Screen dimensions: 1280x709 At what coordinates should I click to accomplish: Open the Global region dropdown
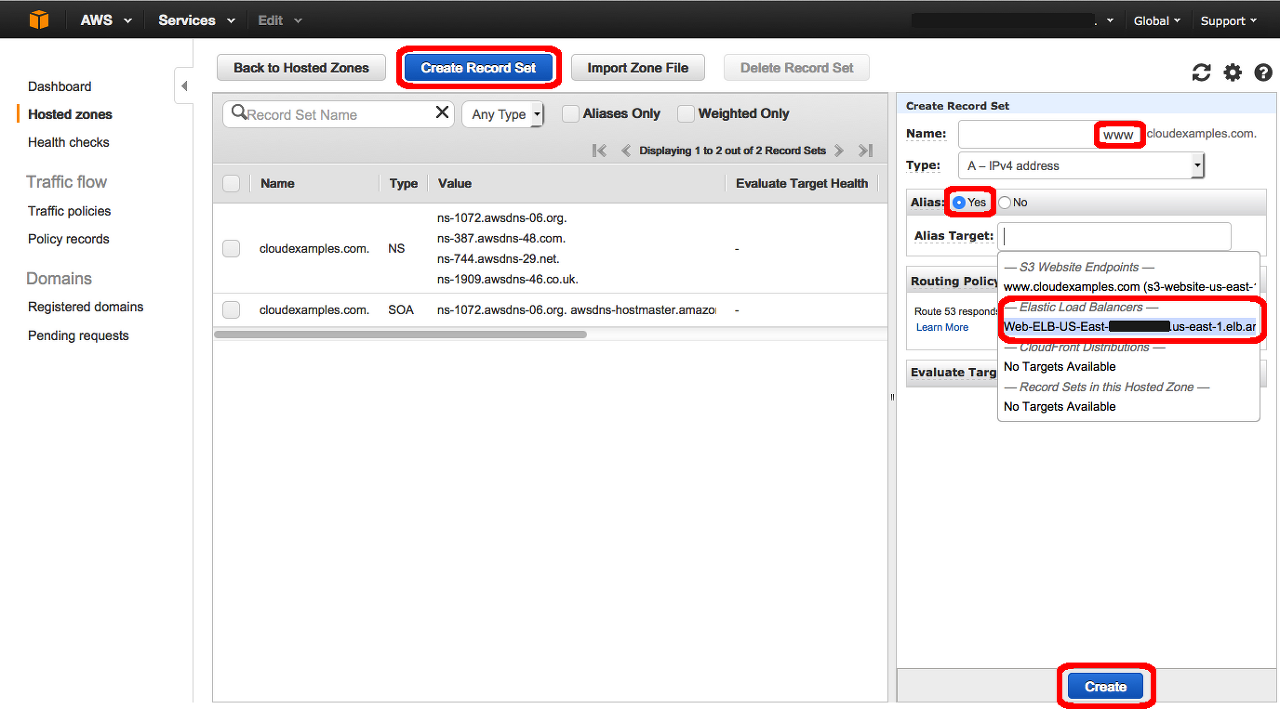click(1157, 20)
